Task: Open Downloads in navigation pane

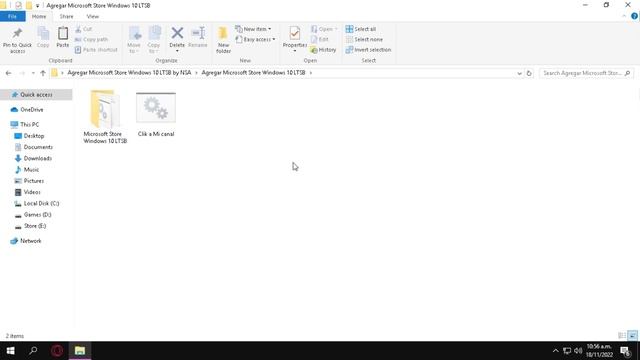Action: 38,158
